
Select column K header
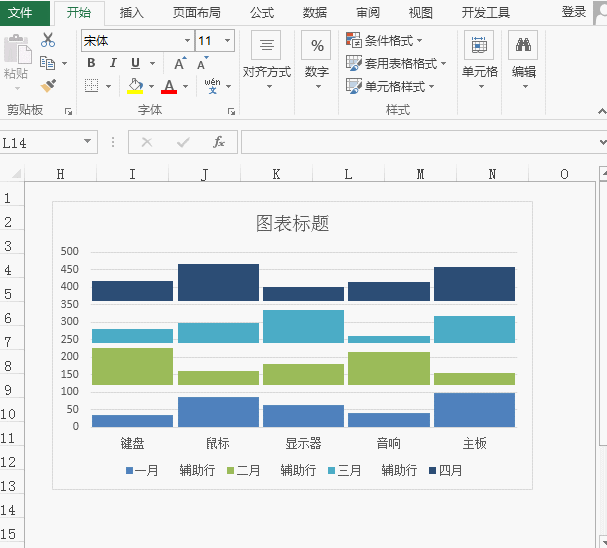click(276, 174)
